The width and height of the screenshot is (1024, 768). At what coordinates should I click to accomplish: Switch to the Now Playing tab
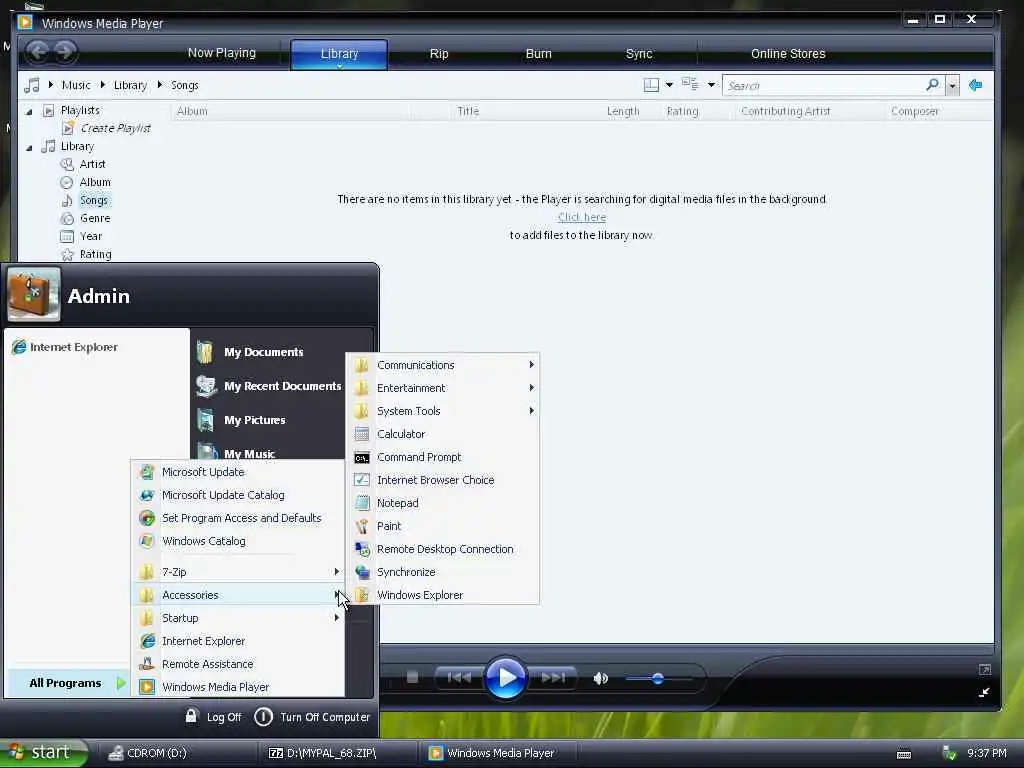click(x=221, y=53)
